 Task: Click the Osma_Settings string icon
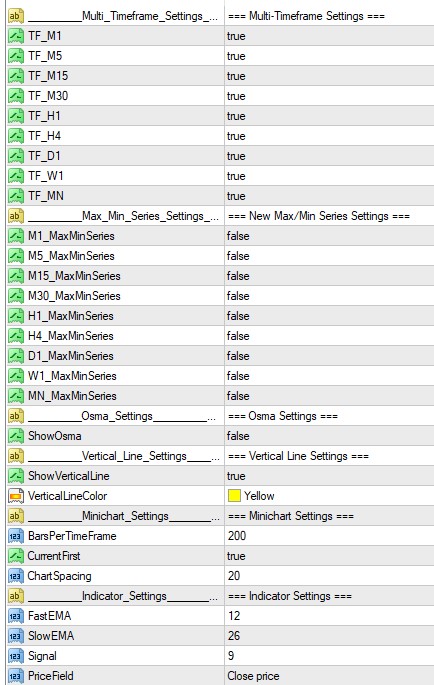tap(16, 416)
